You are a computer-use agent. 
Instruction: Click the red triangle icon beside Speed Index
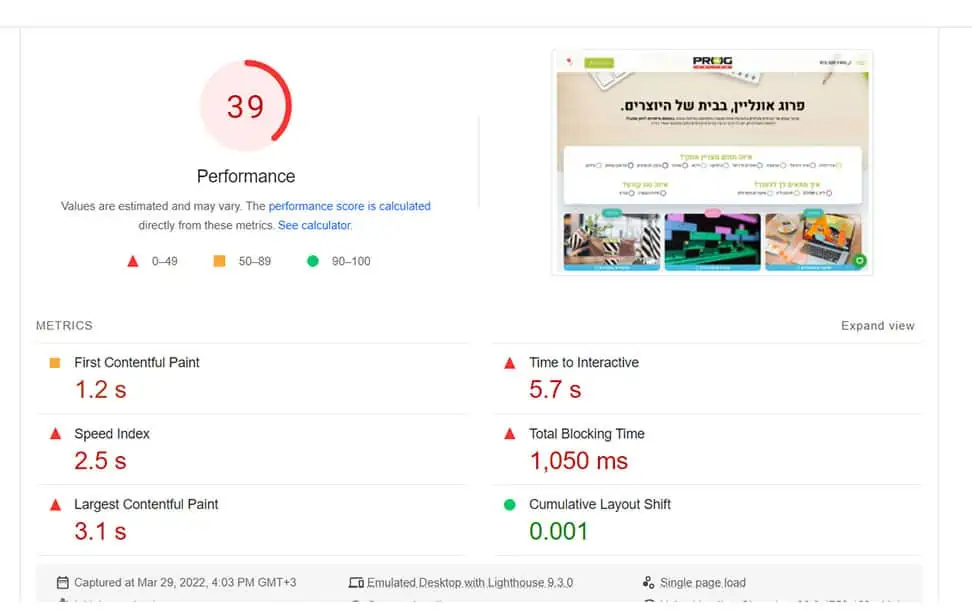(55, 434)
